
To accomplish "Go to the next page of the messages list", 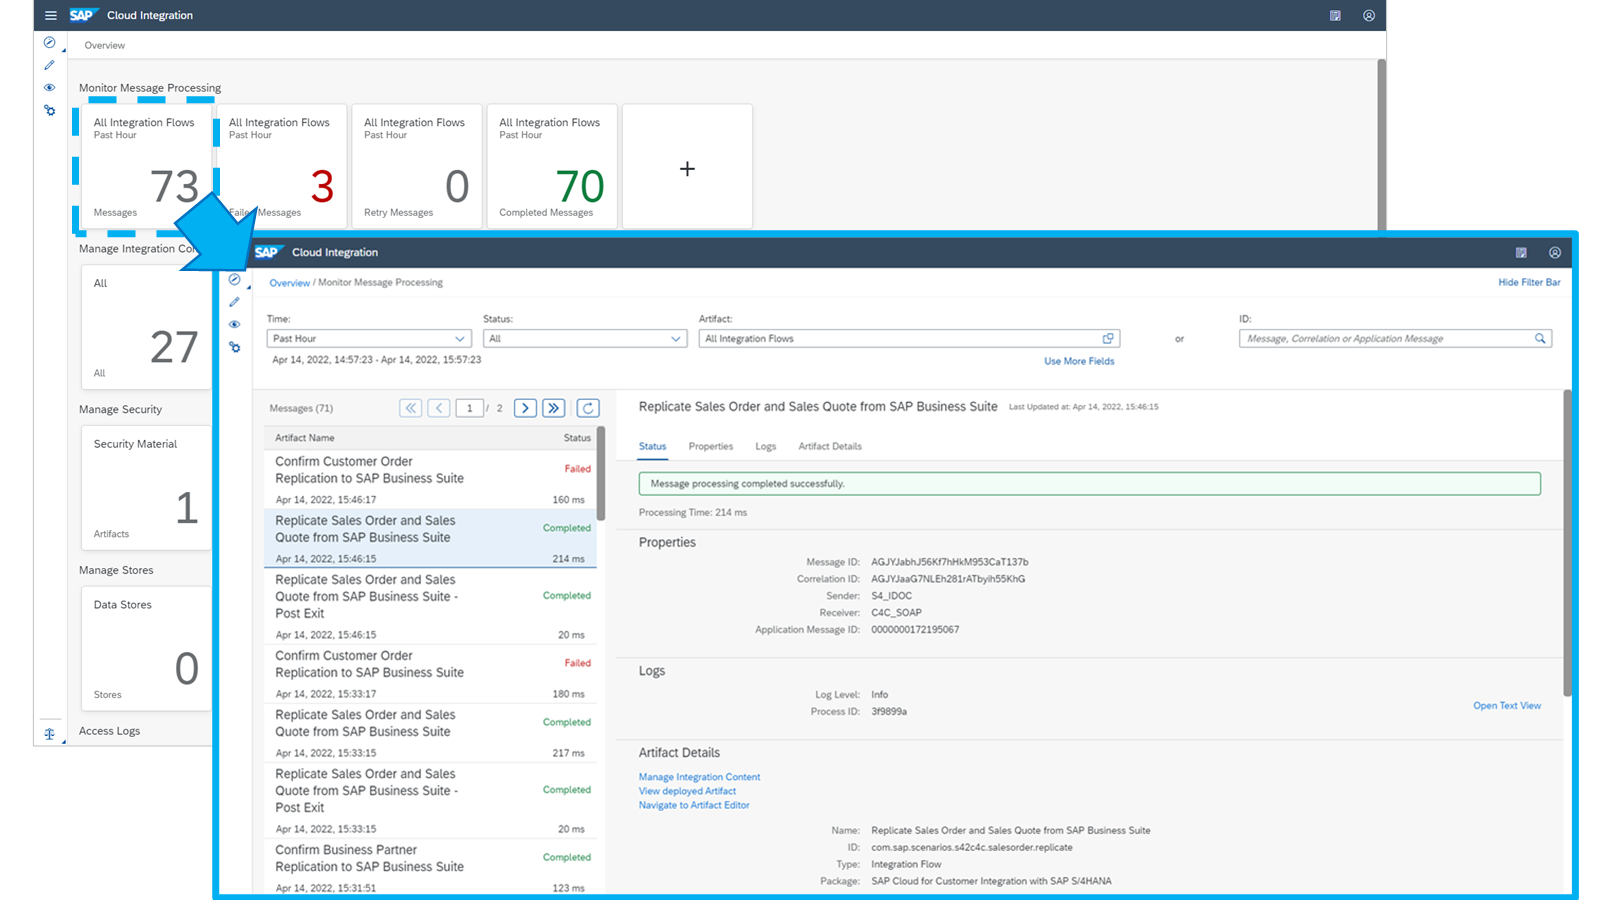I will (x=525, y=408).
